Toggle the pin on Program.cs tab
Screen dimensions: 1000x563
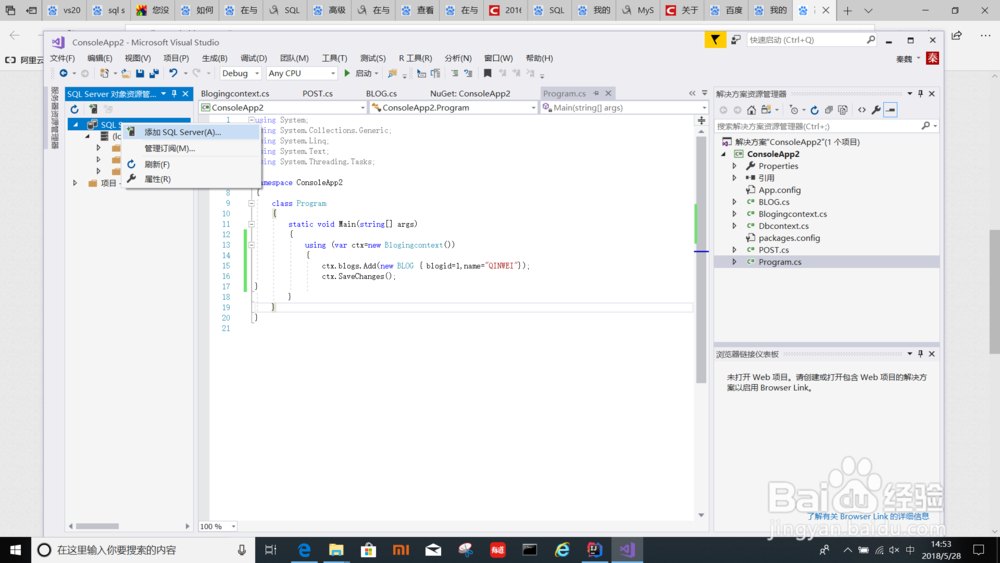pos(596,93)
